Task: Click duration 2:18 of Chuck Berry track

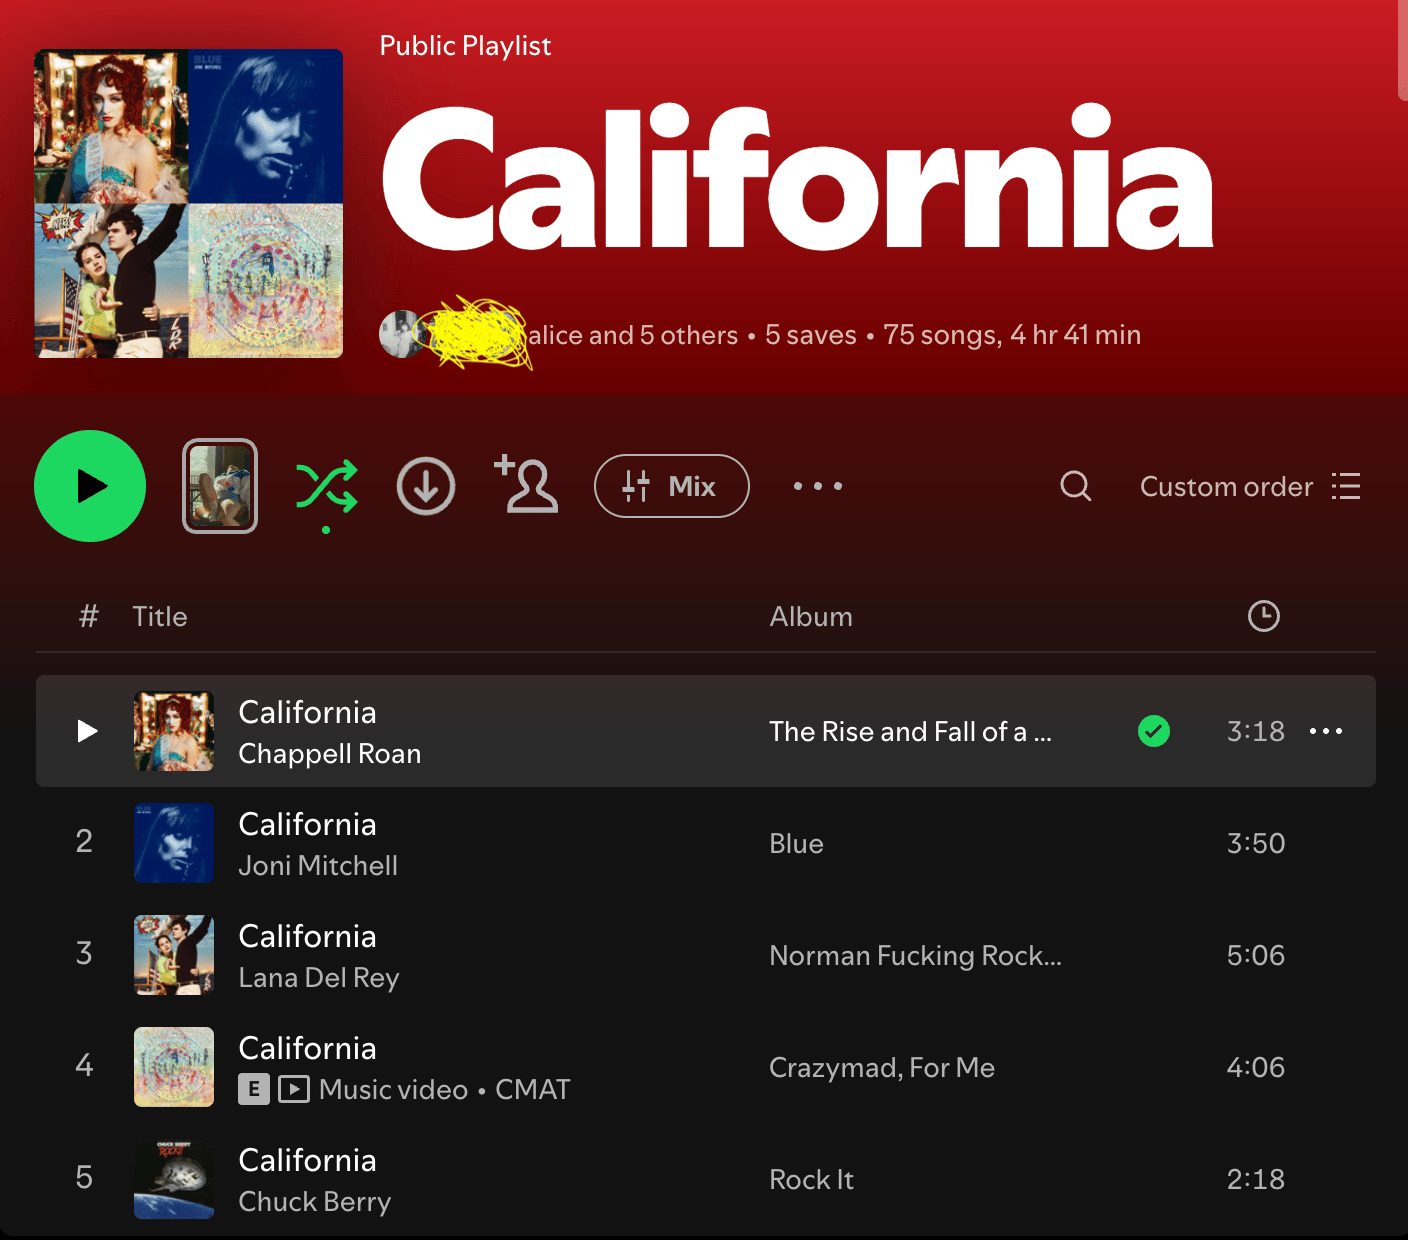Action: click(1256, 1180)
